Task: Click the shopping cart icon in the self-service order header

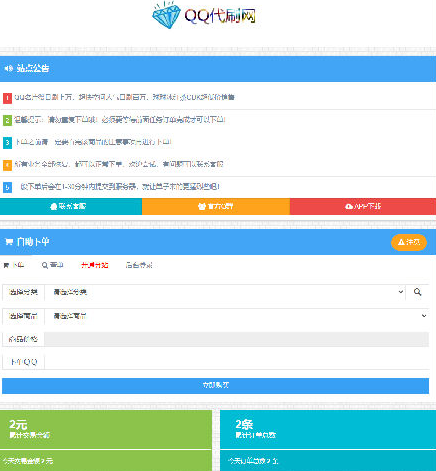Action: pyautogui.click(x=9, y=242)
